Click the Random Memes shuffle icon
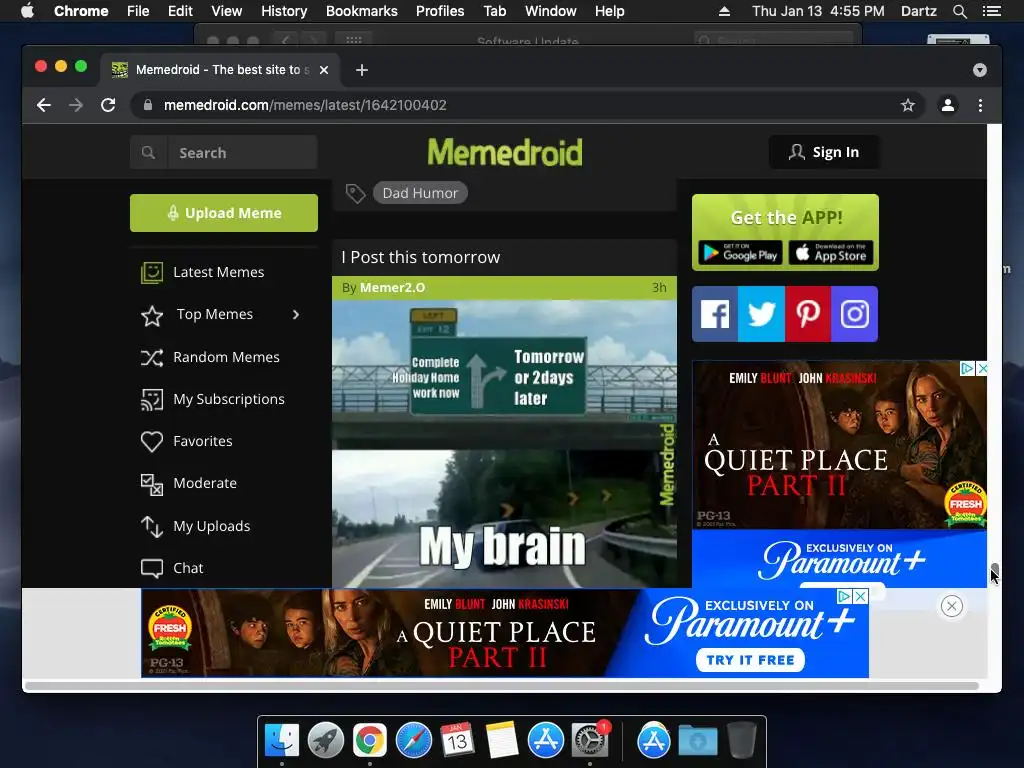The height and width of the screenshot is (768, 1024). 152,357
